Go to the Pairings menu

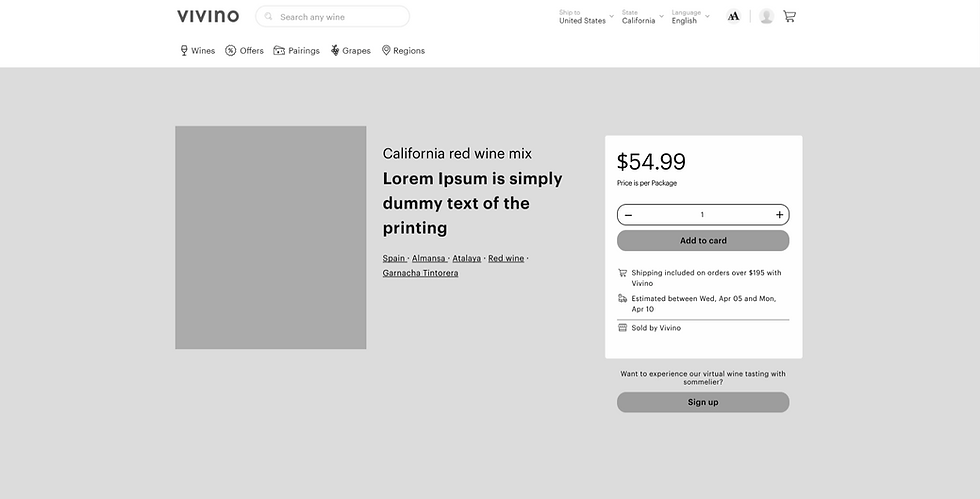pyautogui.click(x=296, y=51)
